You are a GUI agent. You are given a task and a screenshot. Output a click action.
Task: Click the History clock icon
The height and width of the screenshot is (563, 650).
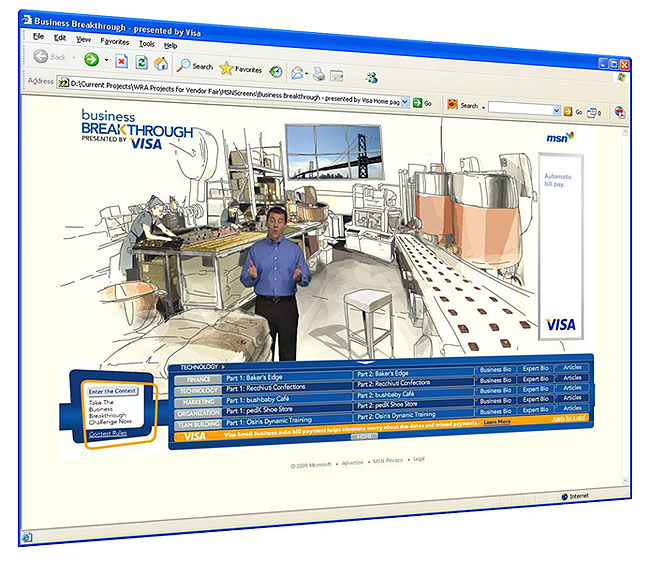276,72
